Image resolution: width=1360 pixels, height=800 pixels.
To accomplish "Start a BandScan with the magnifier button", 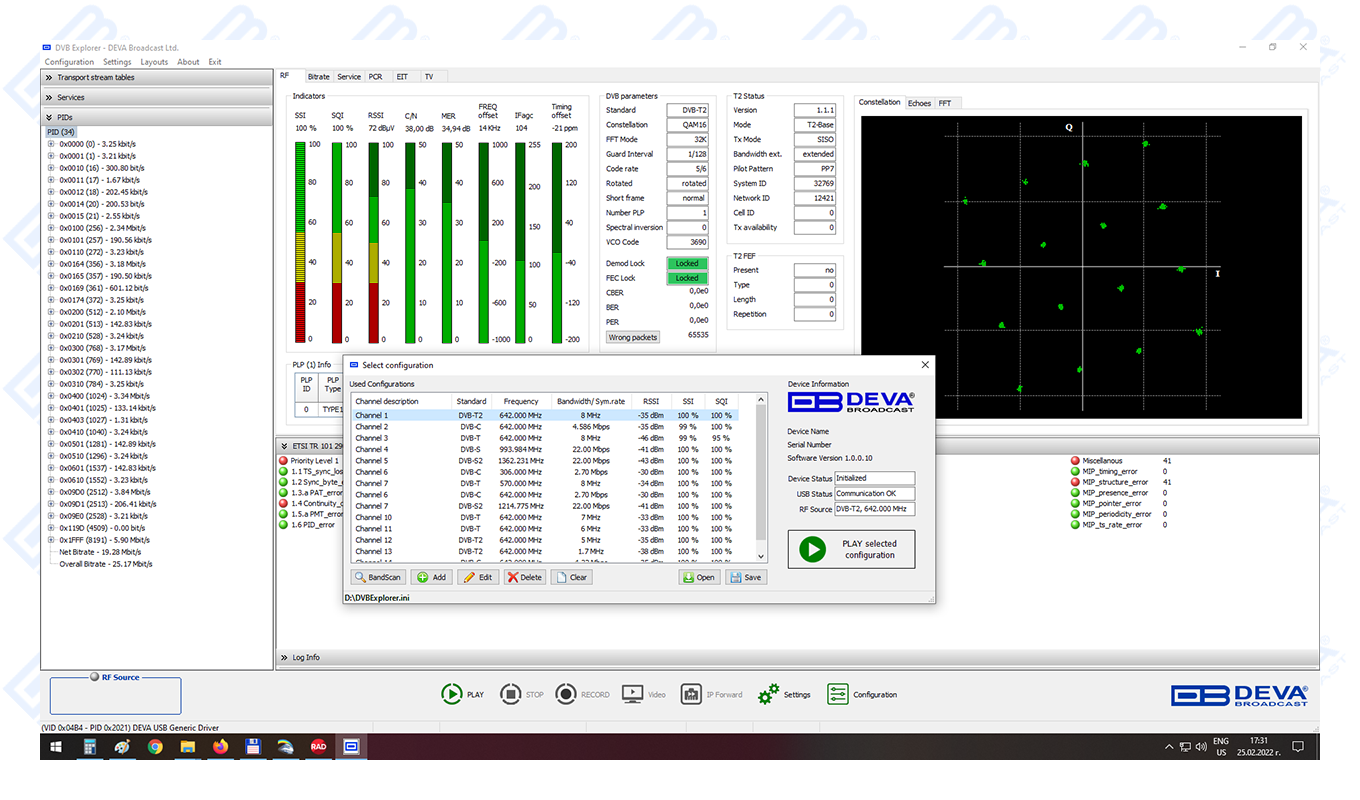I will point(378,577).
